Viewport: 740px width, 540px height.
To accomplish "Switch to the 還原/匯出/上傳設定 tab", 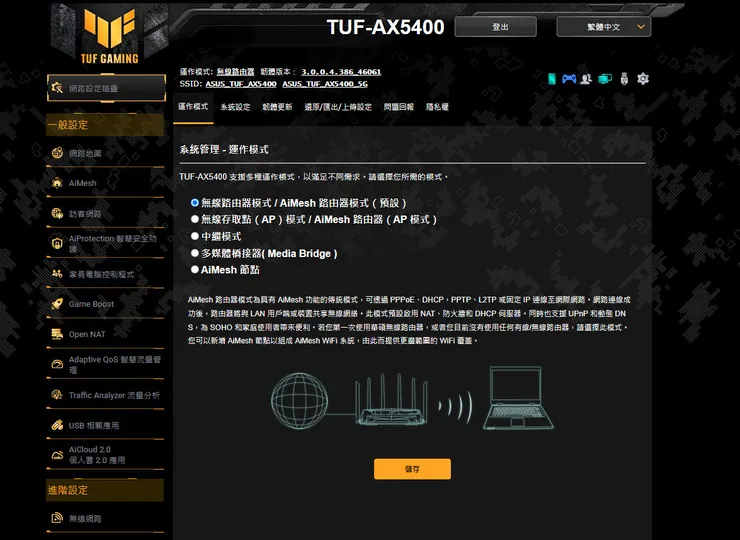I will 338,107.
